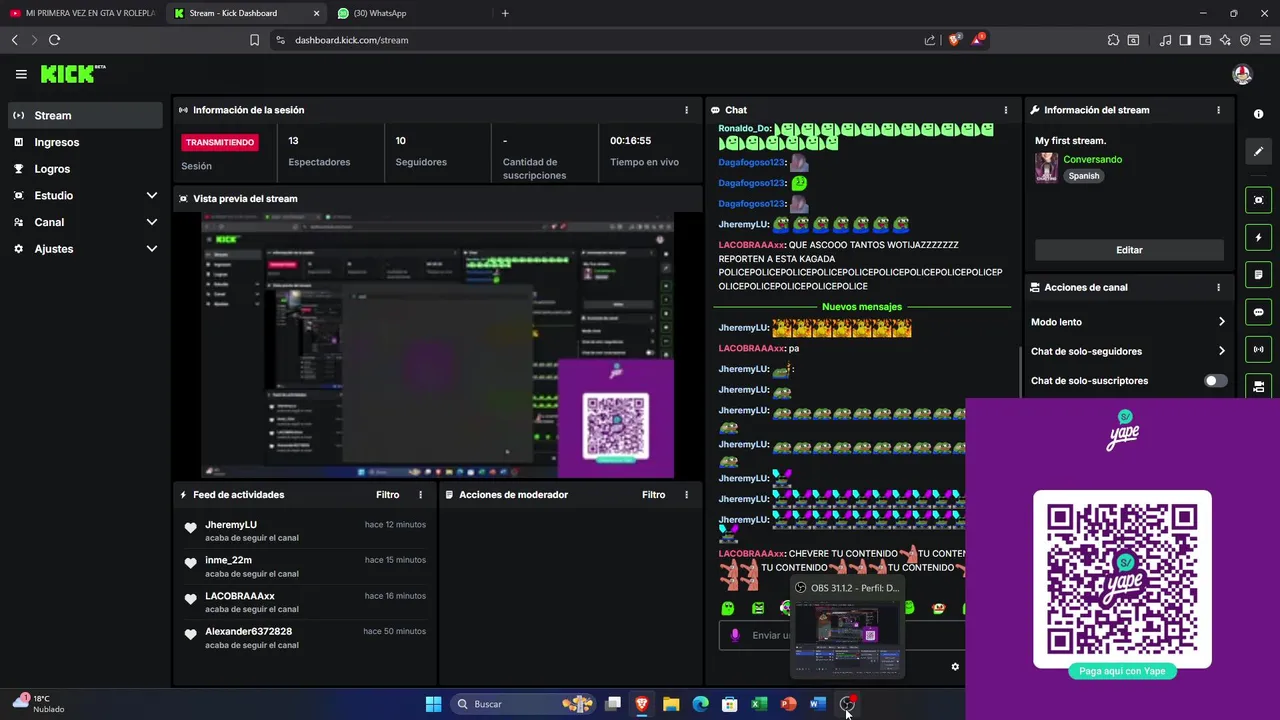Open Acciones de moderador kebab menu
Image resolution: width=1280 pixels, height=720 pixels.
coord(686,495)
